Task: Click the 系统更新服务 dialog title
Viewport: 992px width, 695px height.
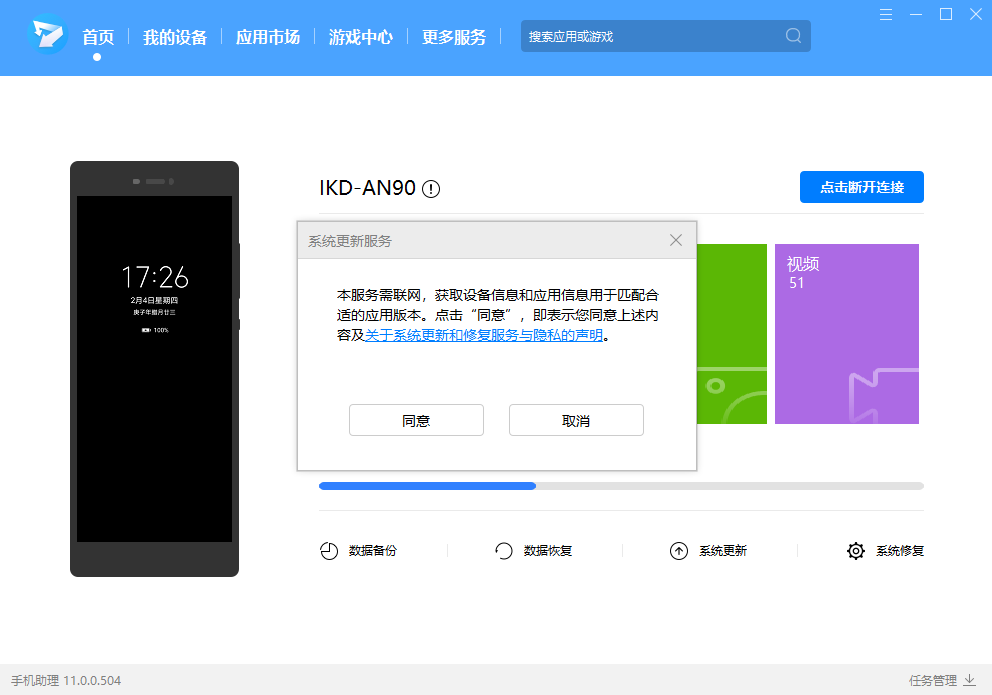Action: tap(350, 241)
